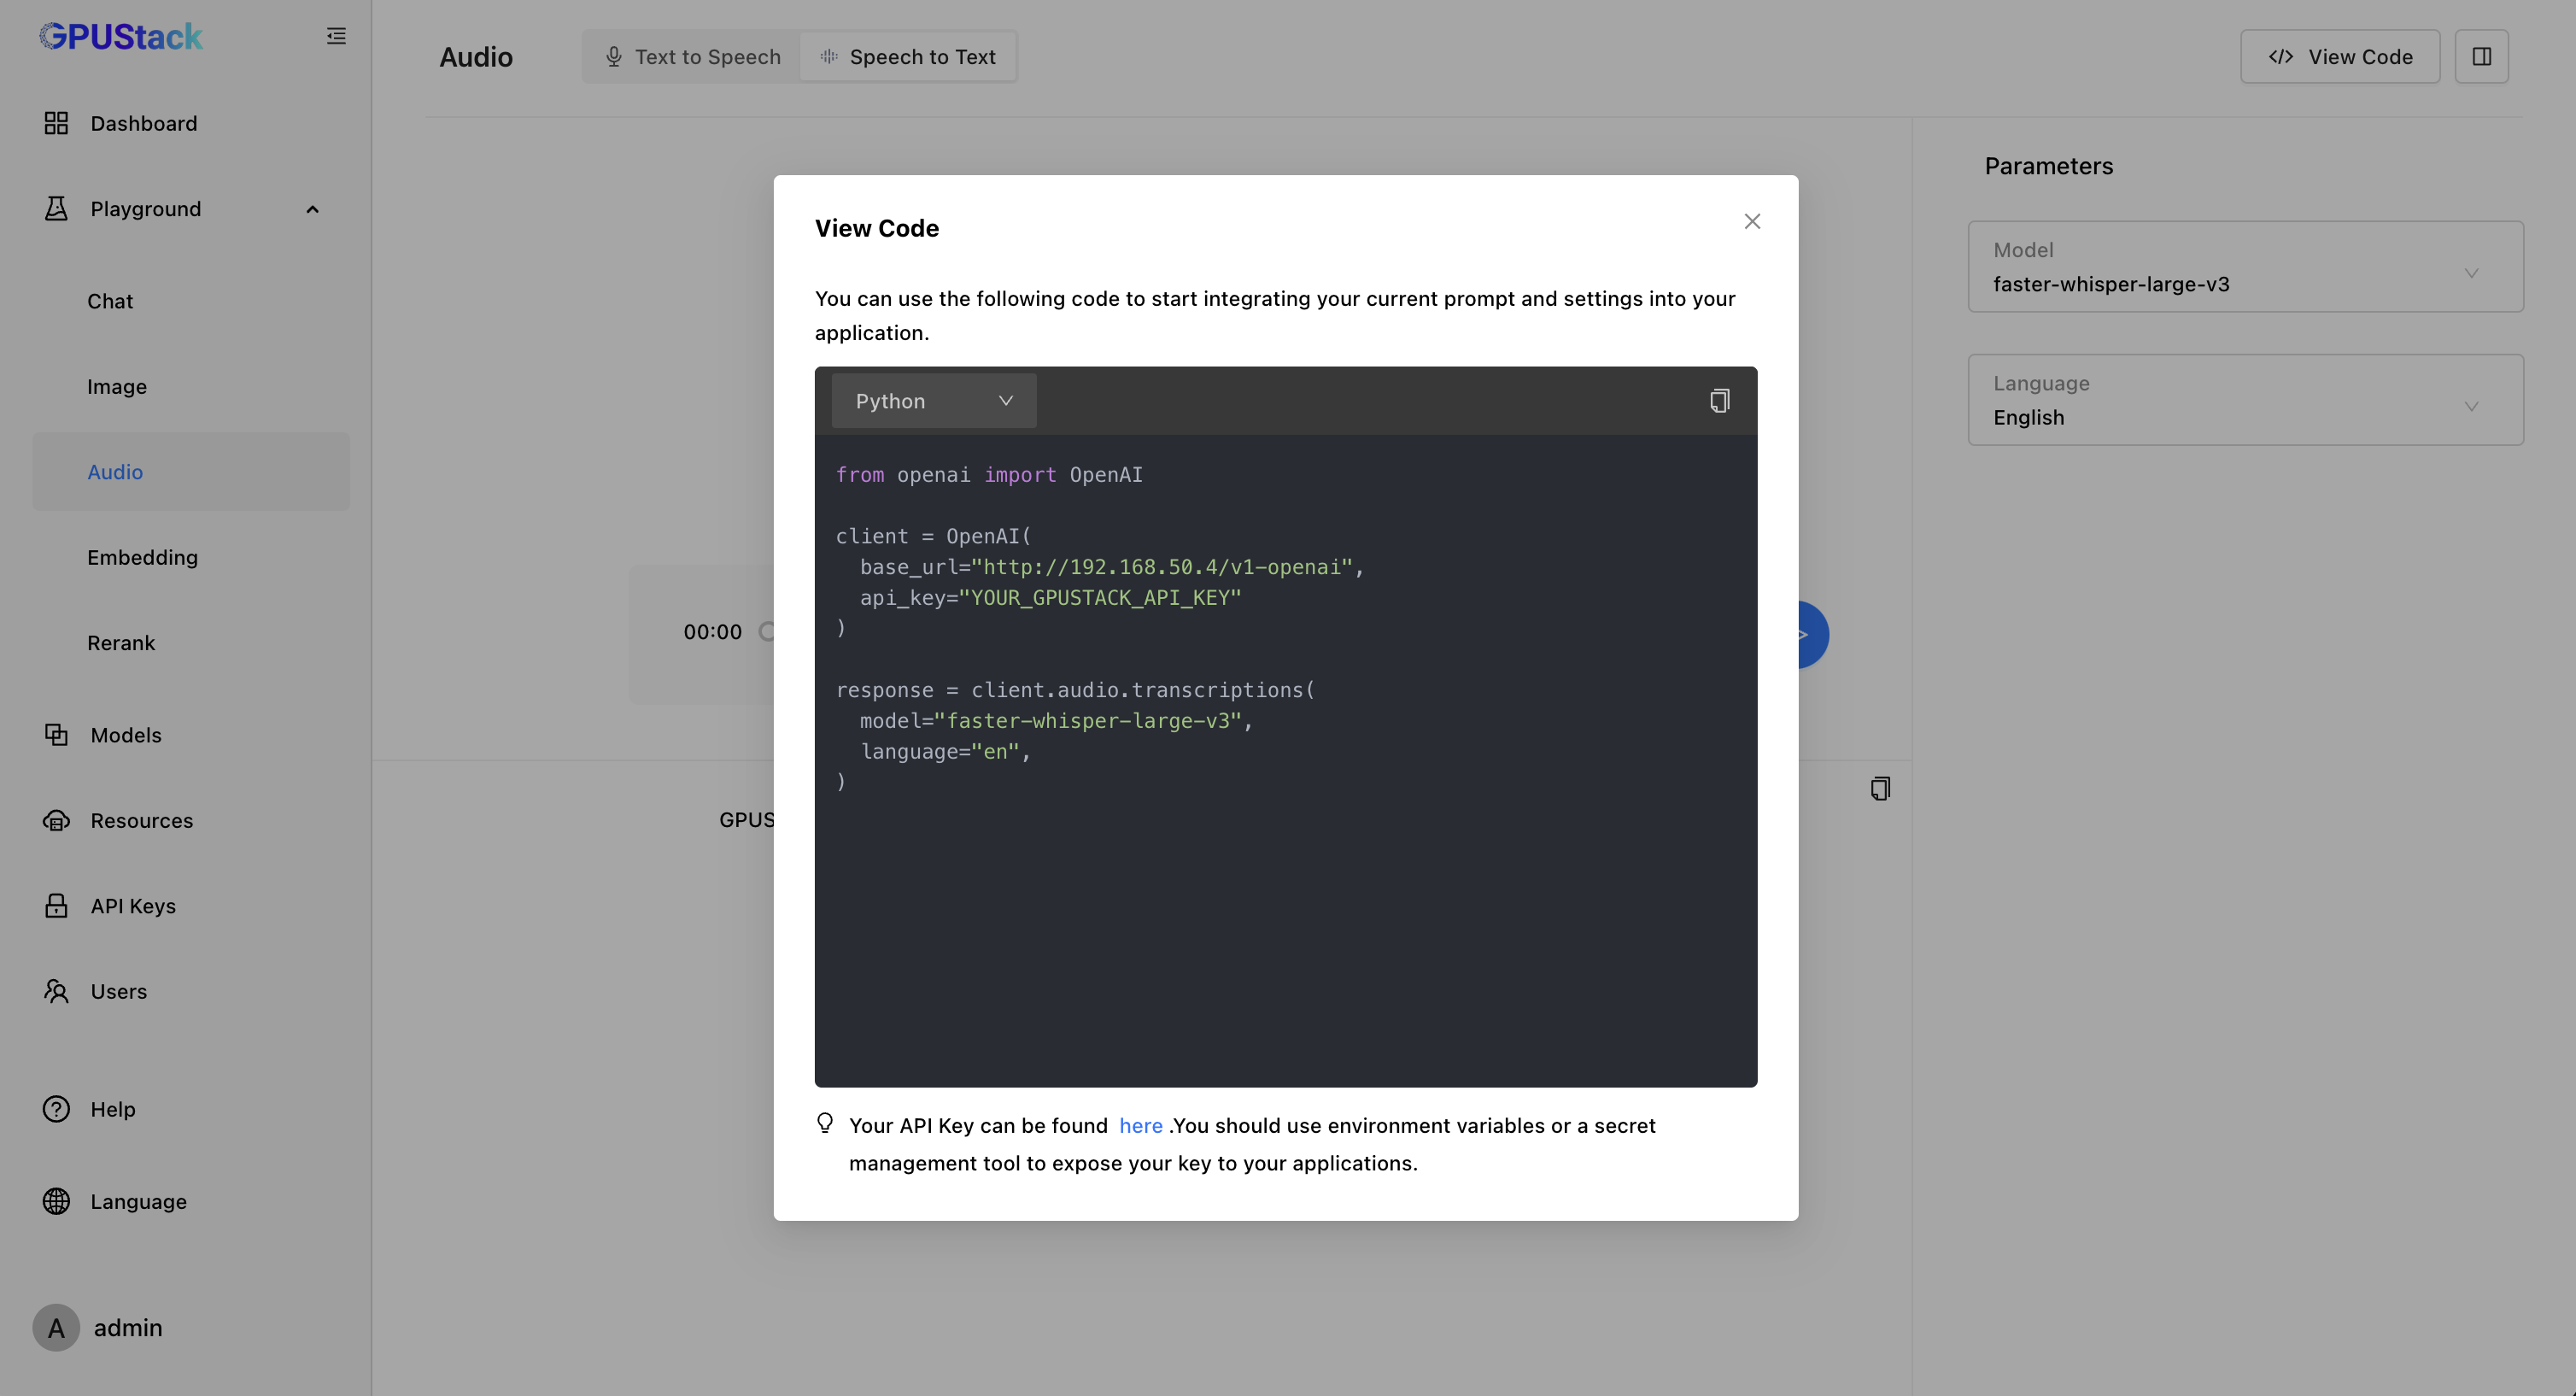Expand the Python language dropdown

pos(934,399)
